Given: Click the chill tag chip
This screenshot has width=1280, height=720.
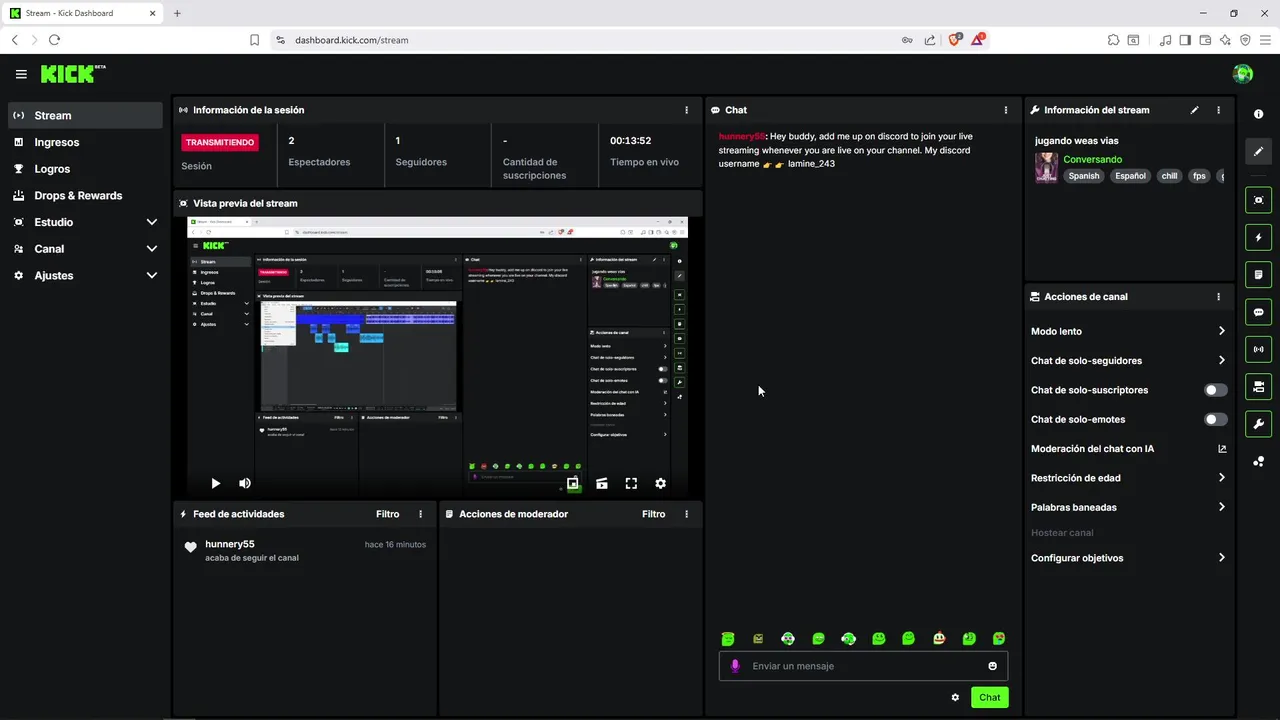Looking at the screenshot, I should pos(1169,176).
